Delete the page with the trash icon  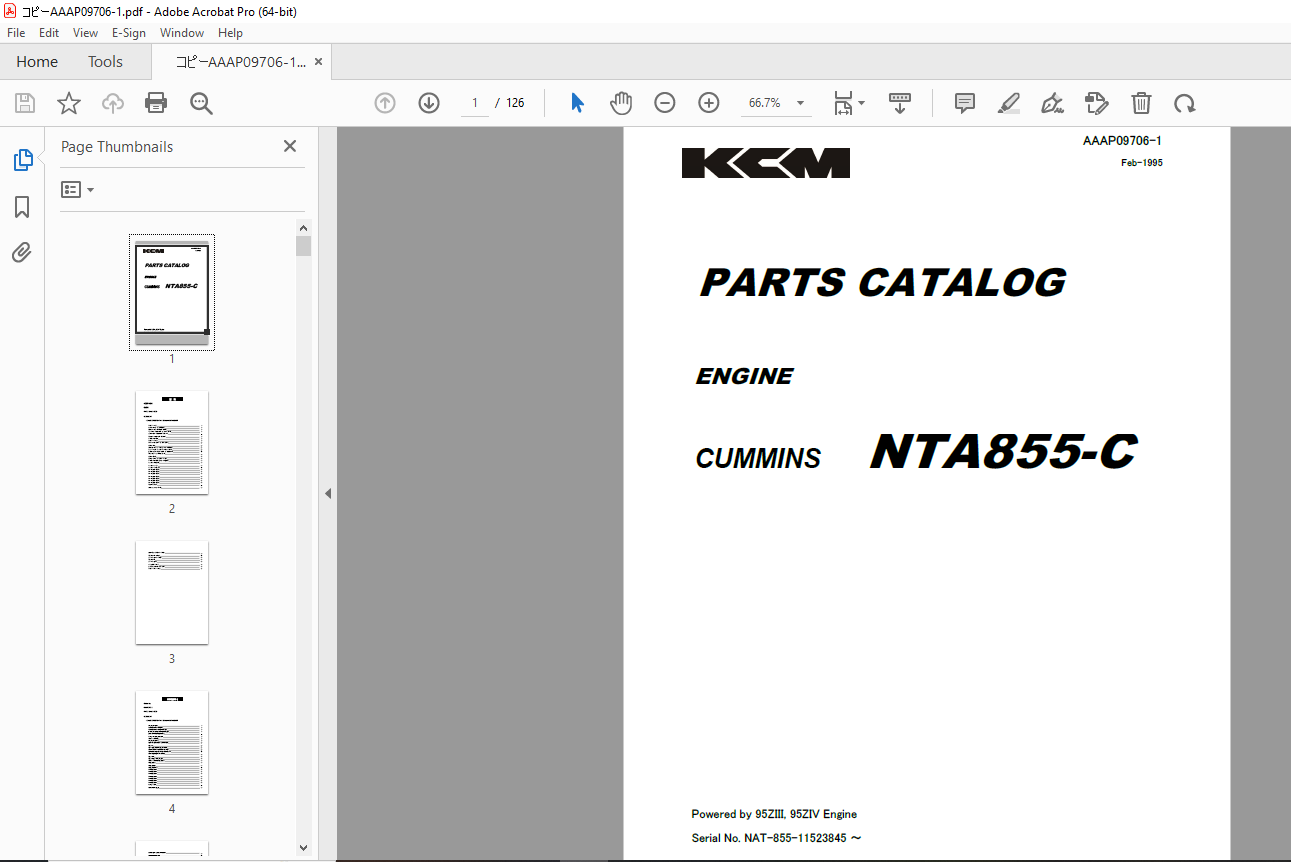click(1141, 103)
